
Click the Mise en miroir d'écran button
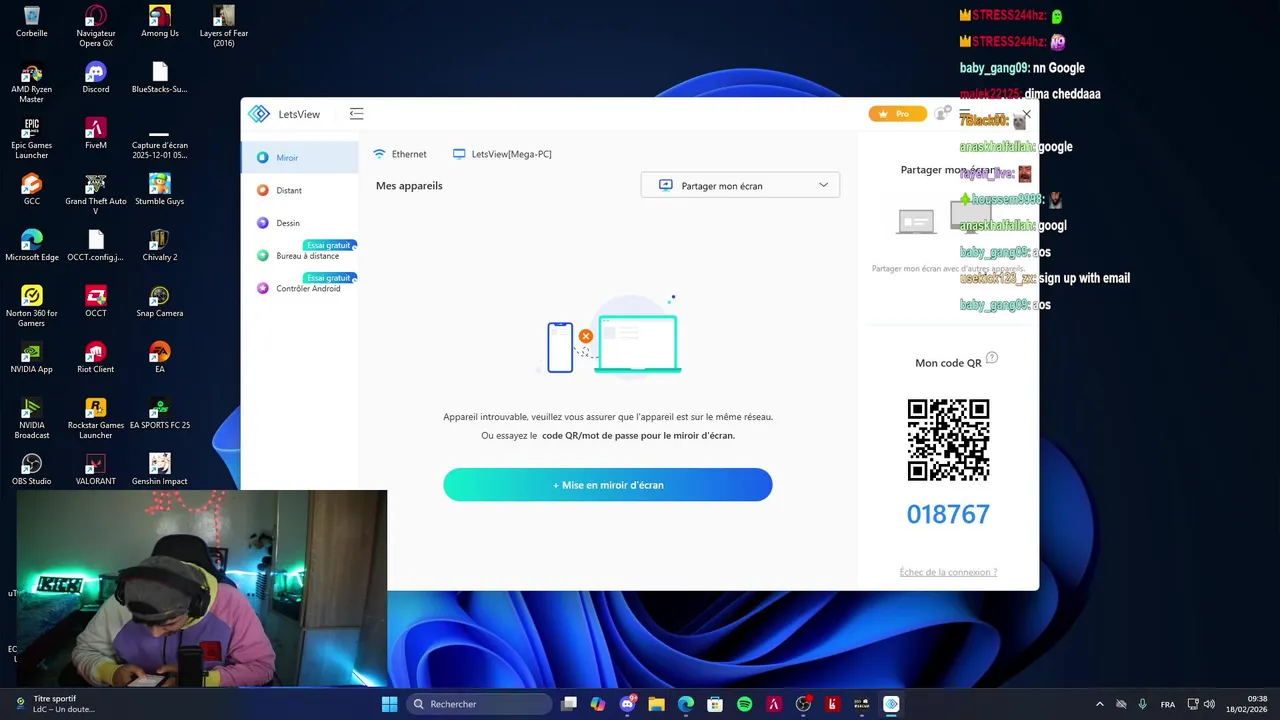click(608, 485)
